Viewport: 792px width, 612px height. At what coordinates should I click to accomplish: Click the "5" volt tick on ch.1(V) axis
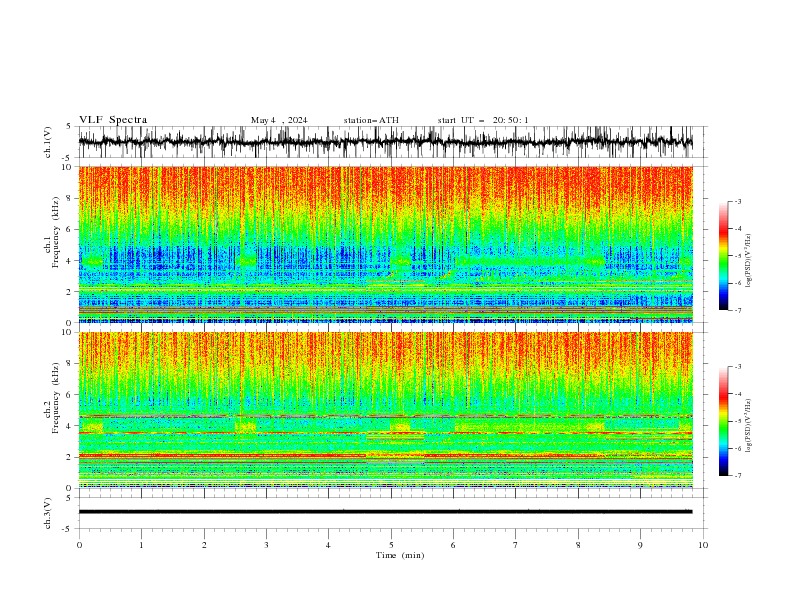click(x=69, y=126)
